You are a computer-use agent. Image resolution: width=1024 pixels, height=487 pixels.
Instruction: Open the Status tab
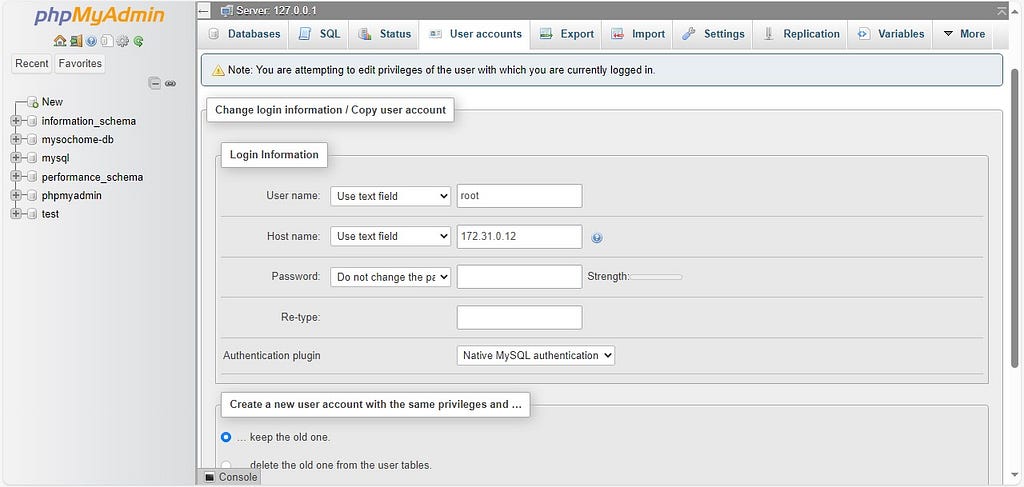(x=384, y=34)
